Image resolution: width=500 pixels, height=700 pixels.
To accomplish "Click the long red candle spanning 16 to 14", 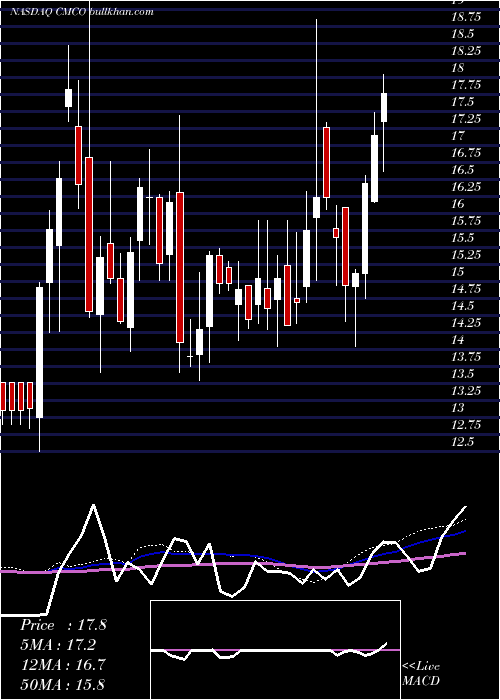I will [180, 267].
